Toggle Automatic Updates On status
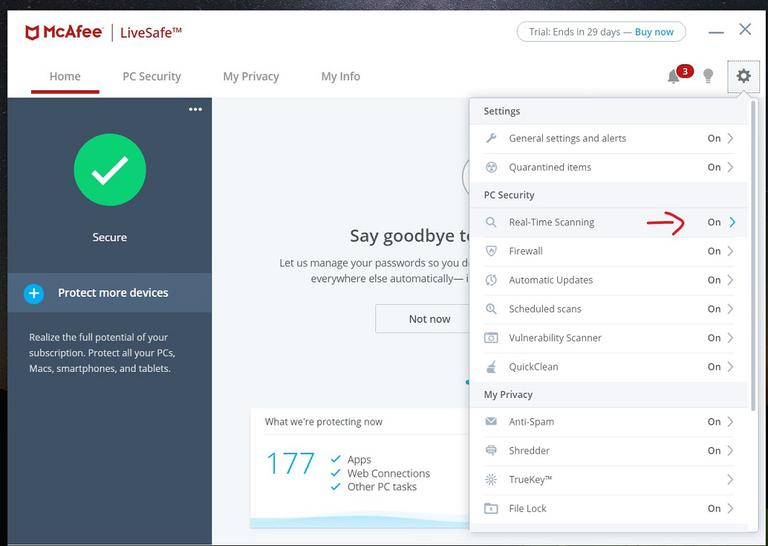Image resolution: width=768 pixels, height=546 pixels. click(714, 280)
